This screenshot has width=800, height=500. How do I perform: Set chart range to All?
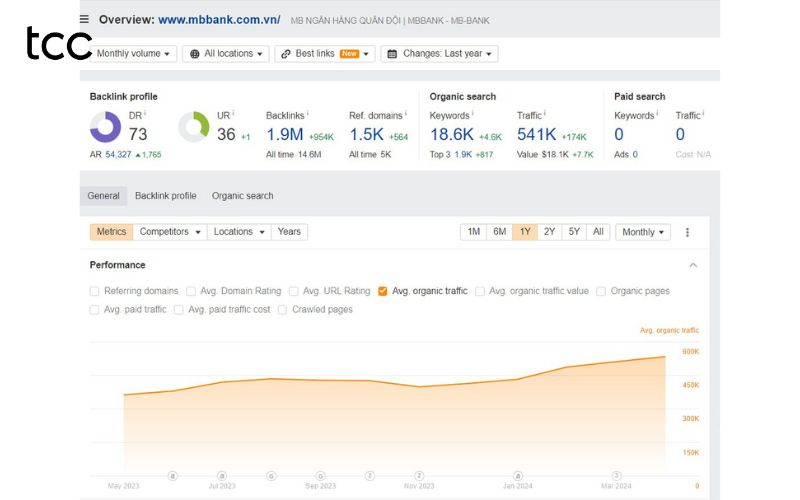(x=598, y=232)
